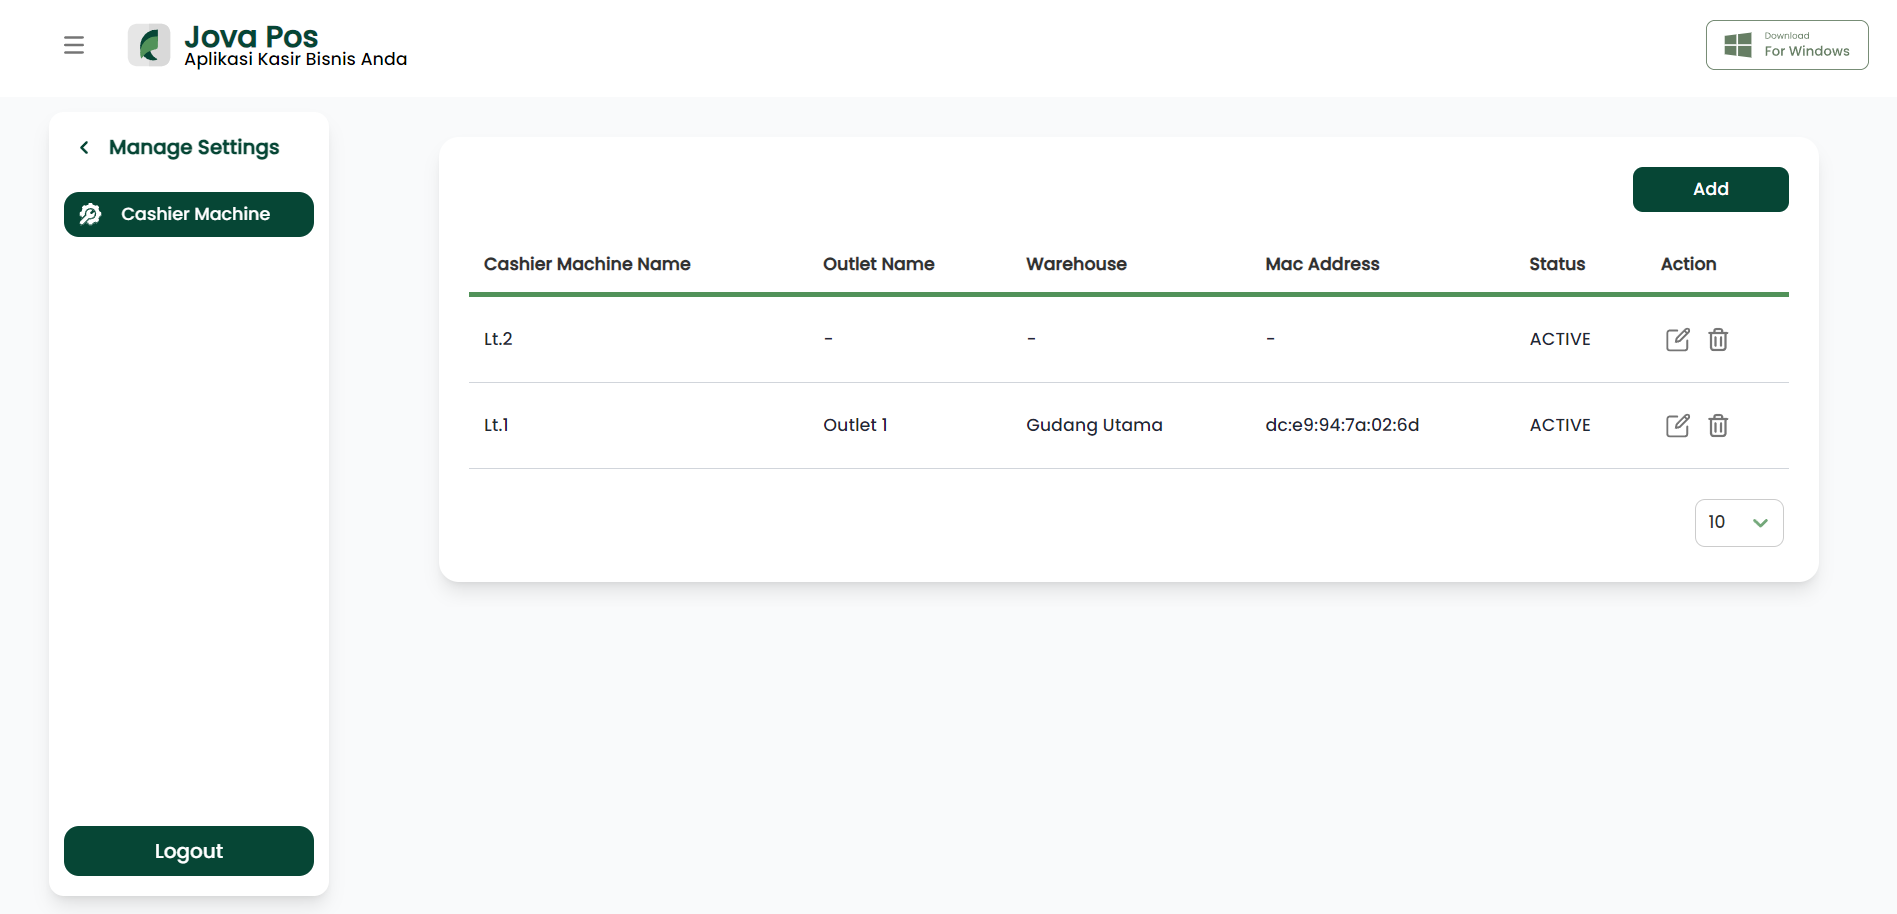Delete the Lt.1 cashier machine
This screenshot has width=1897, height=914.
(x=1718, y=425)
